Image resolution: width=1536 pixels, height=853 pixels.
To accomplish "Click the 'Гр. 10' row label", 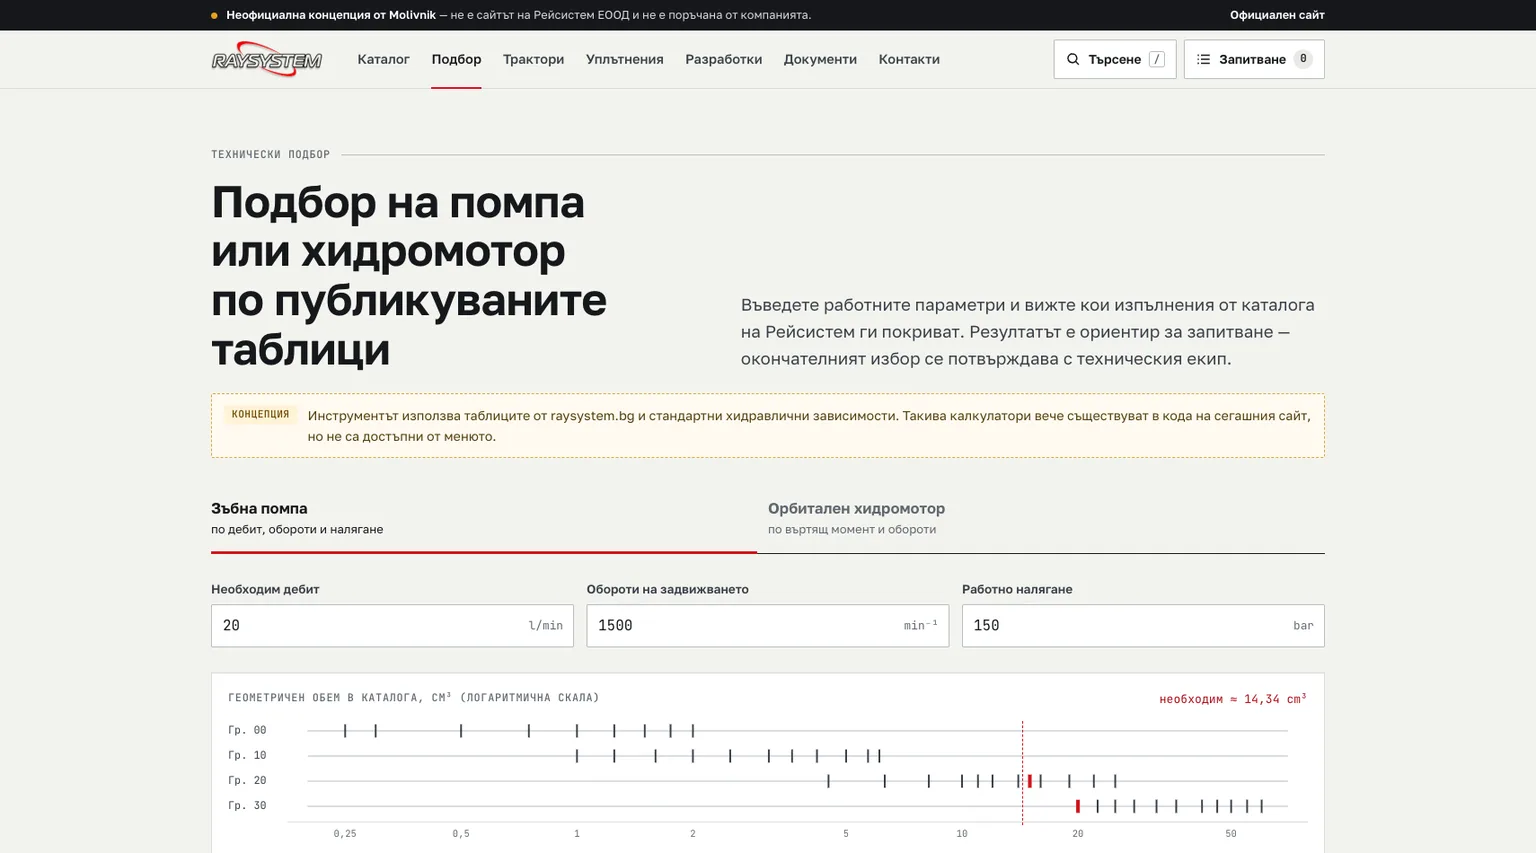I will (x=247, y=755).
